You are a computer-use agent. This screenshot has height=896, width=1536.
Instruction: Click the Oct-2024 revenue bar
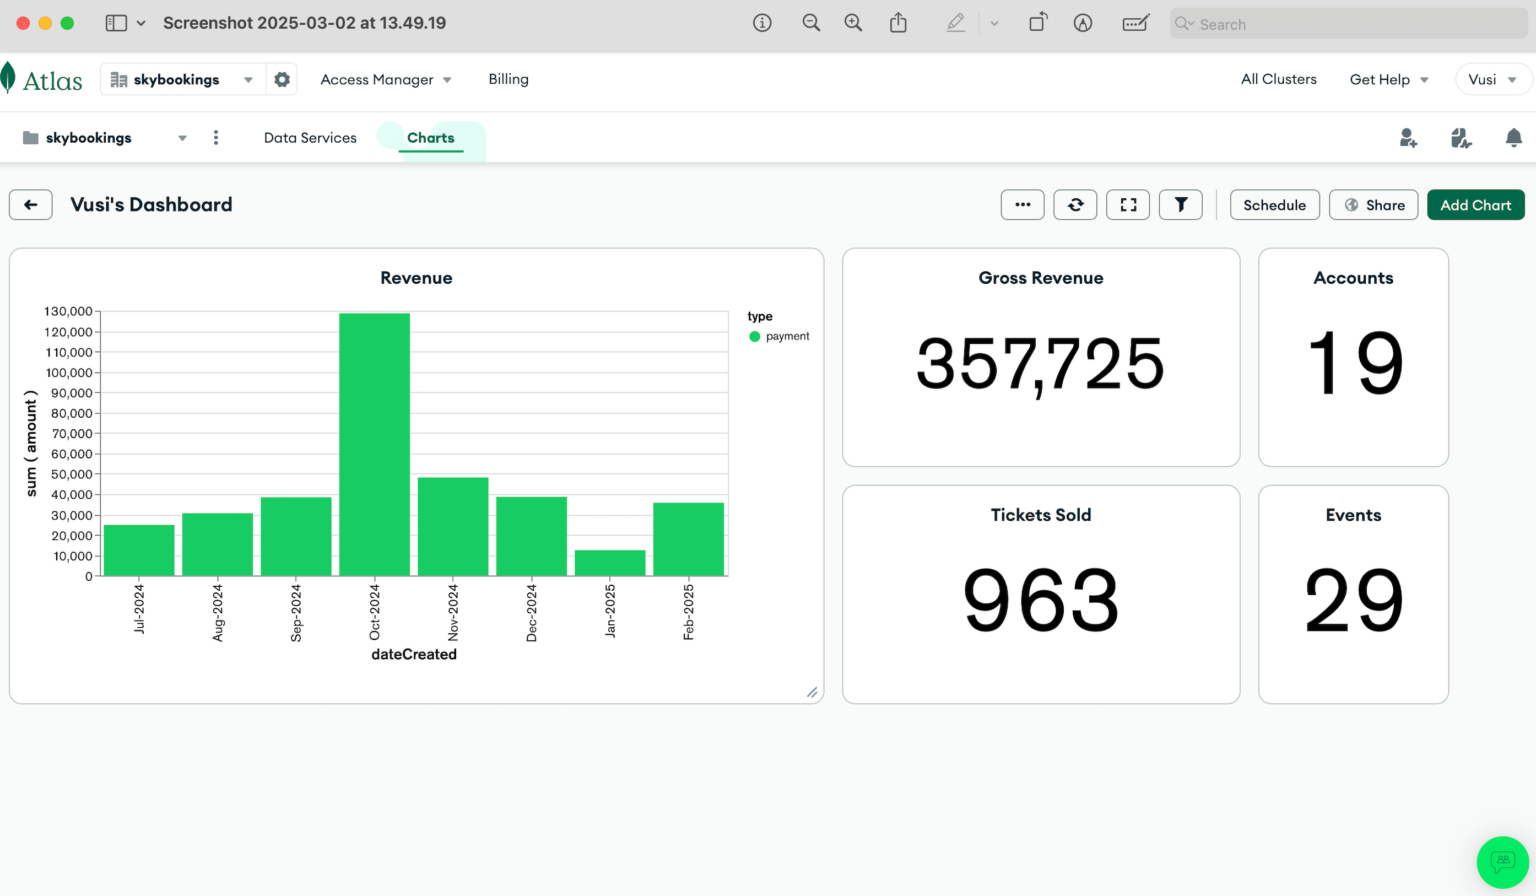pyautogui.click(x=374, y=445)
